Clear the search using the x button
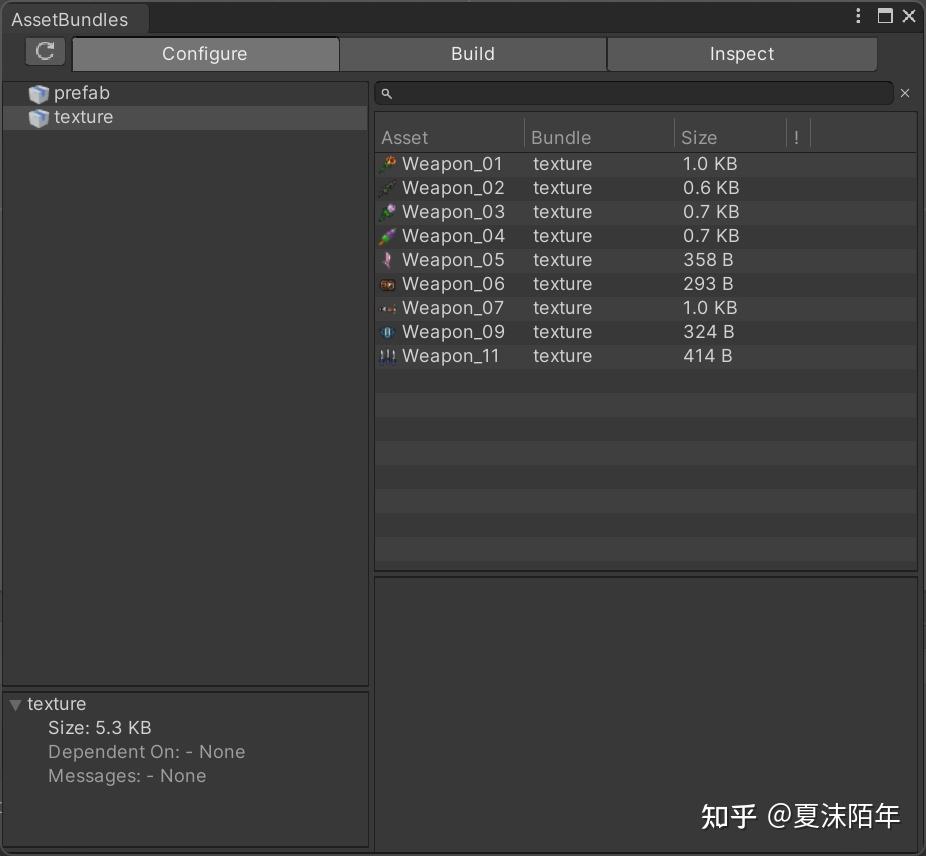The width and height of the screenshot is (926, 856). [x=905, y=93]
